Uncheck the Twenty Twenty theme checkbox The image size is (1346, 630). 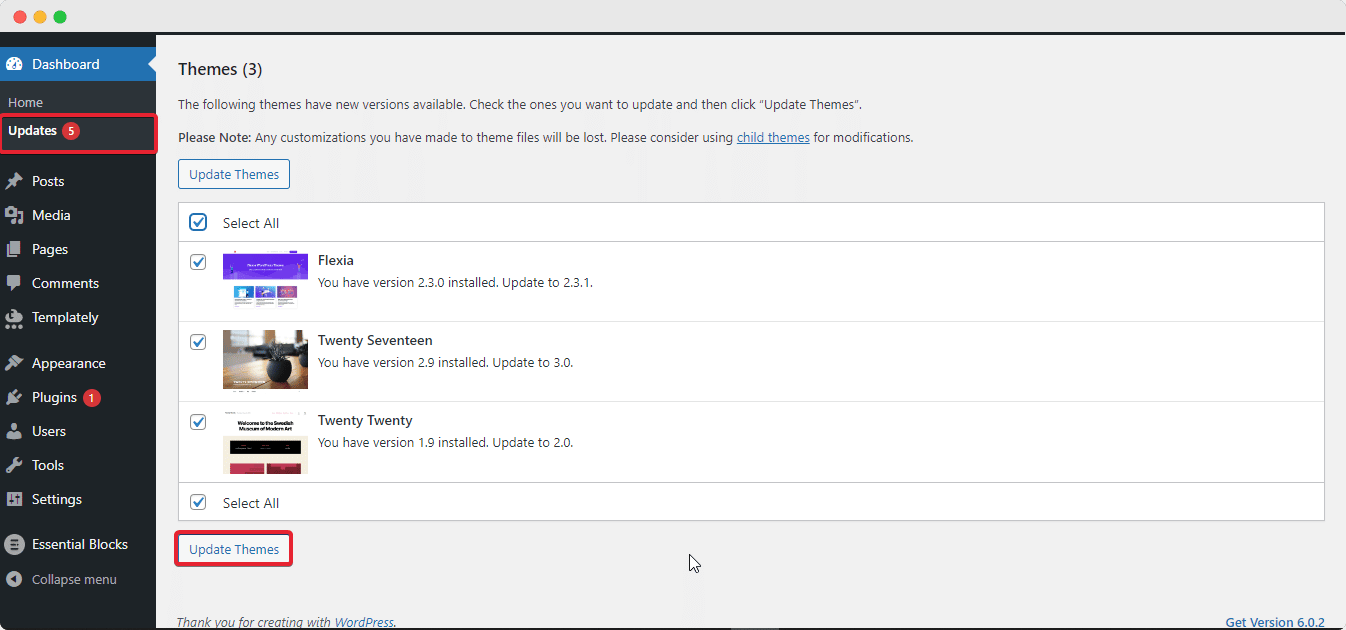click(198, 422)
